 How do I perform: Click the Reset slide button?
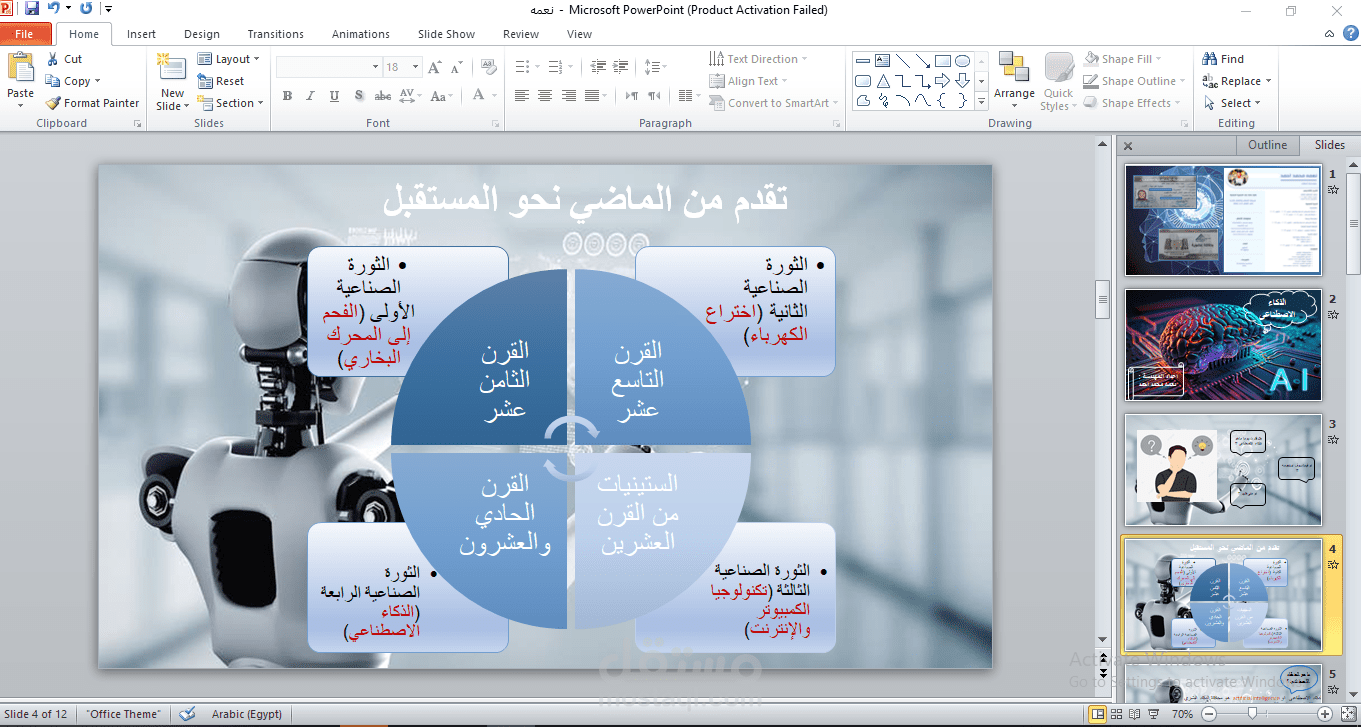pos(221,81)
